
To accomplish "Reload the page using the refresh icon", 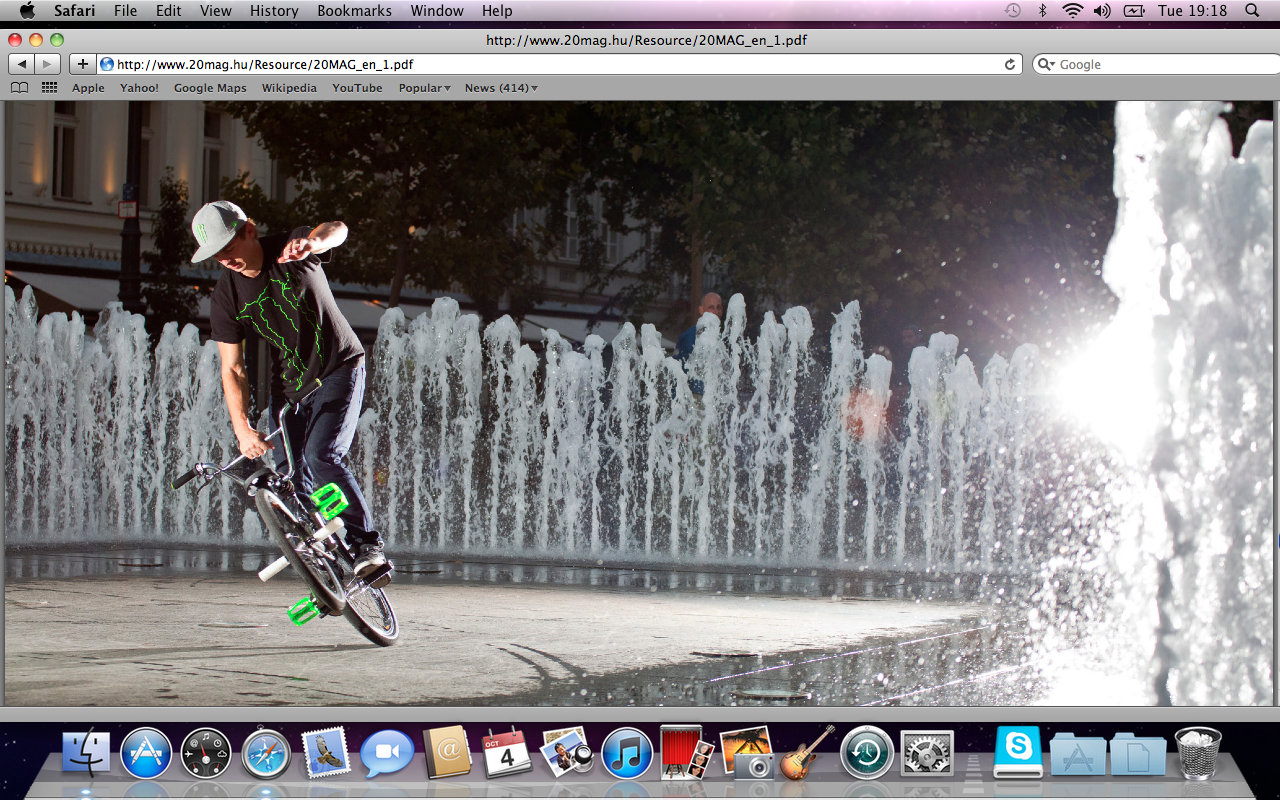I will pyautogui.click(x=1010, y=64).
